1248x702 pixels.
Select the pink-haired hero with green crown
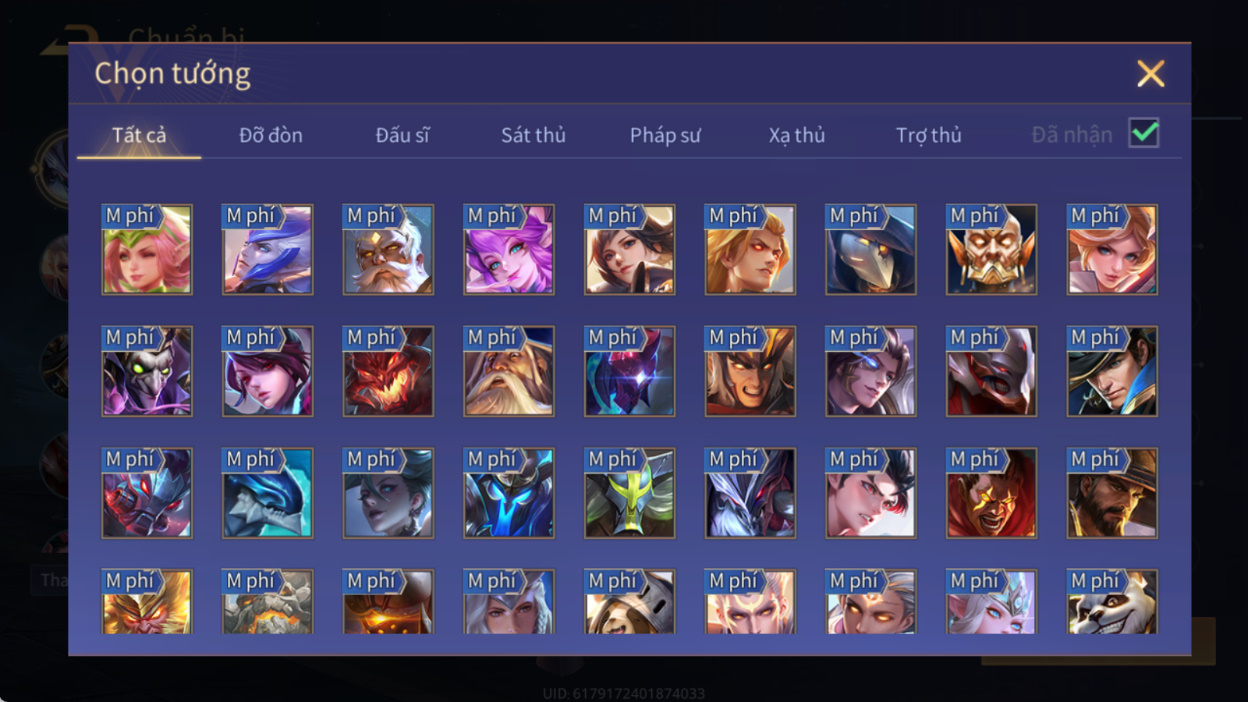coord(147,250)
